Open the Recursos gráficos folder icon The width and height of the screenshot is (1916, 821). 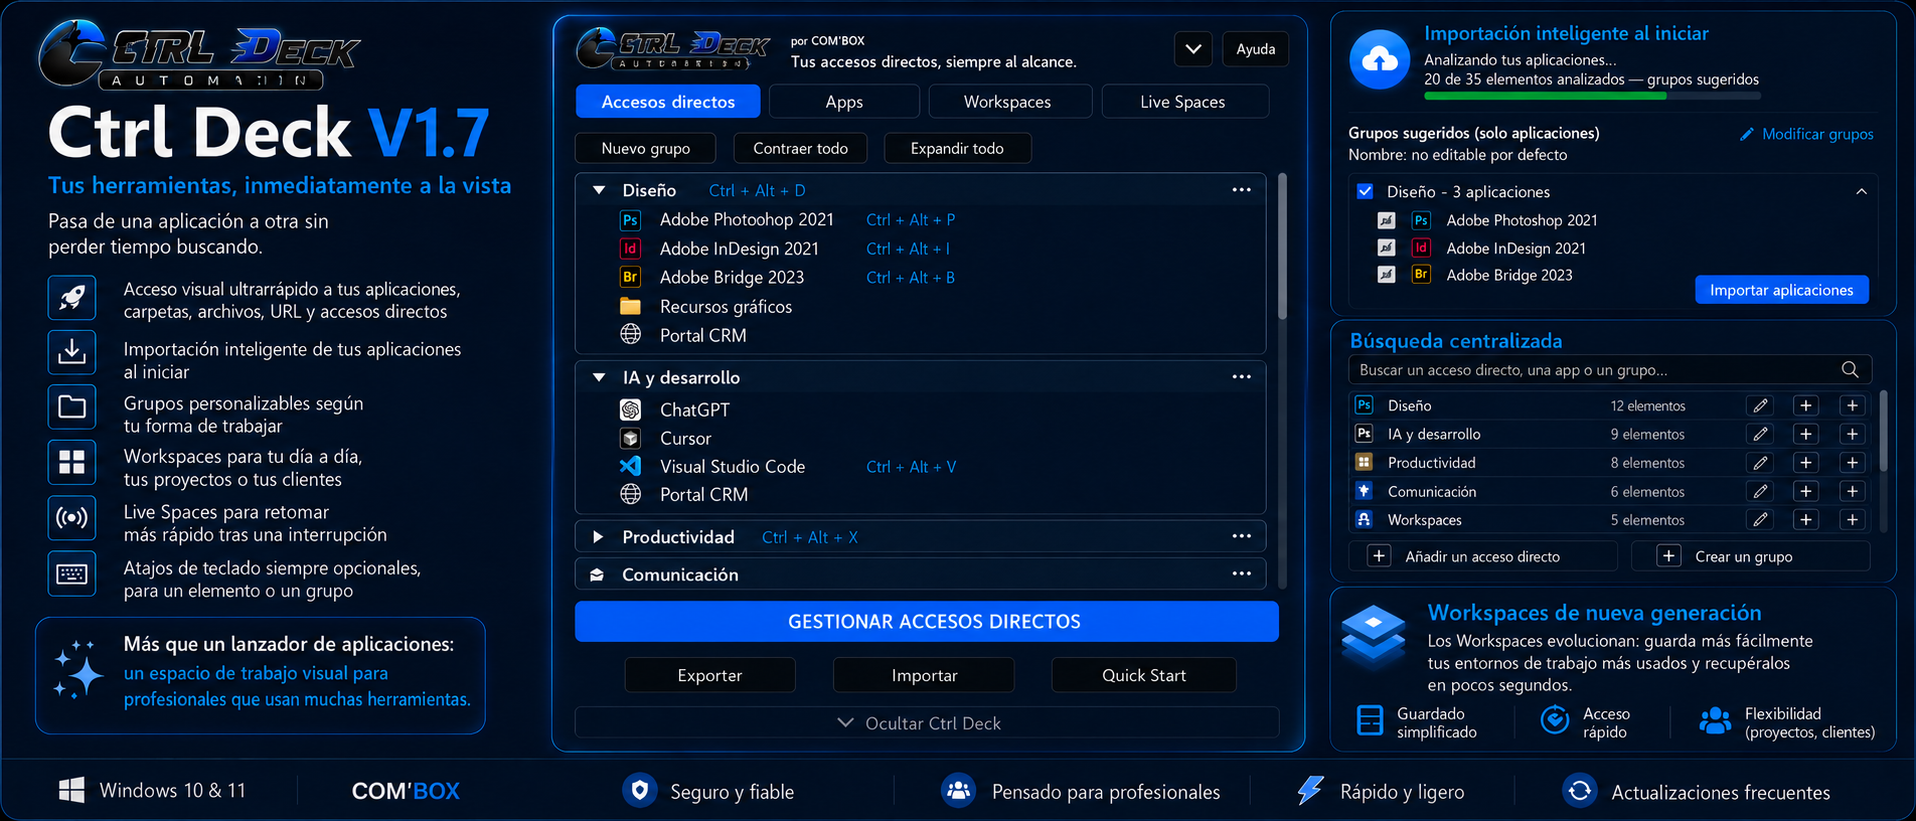[630, 306]
